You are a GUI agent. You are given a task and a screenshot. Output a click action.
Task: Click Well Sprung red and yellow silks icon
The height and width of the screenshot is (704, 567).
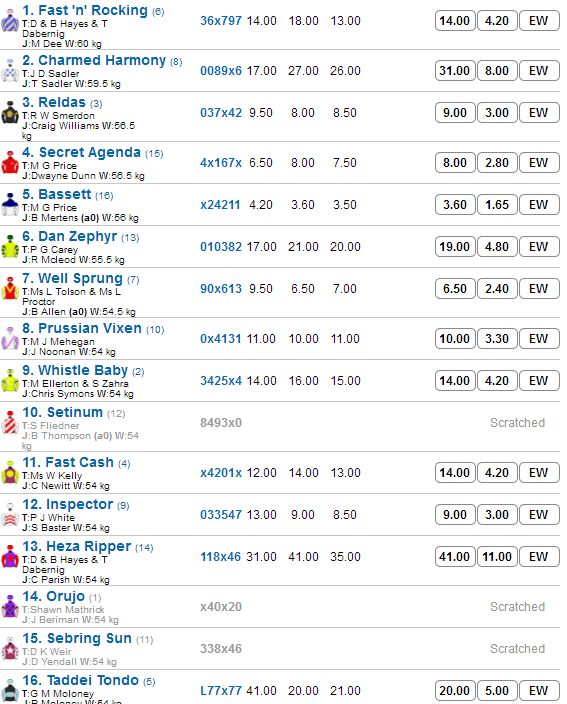tap(10, 289)
